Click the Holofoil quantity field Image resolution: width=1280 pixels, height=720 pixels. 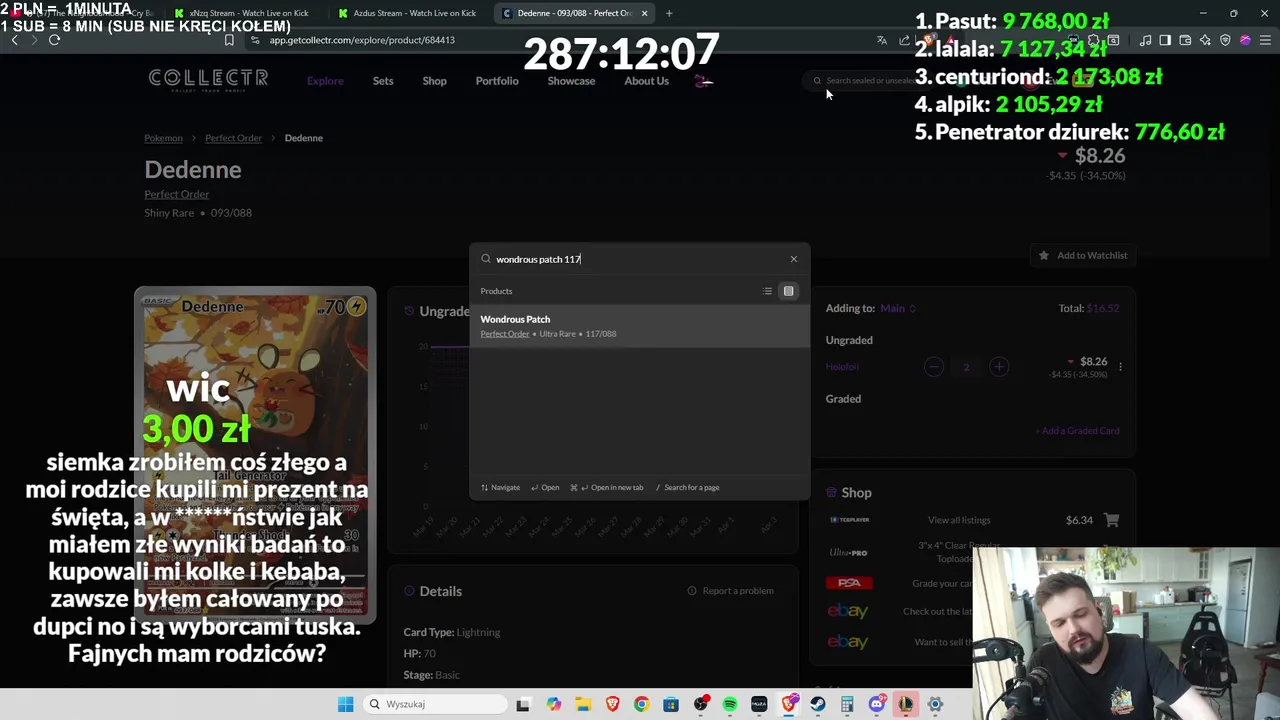966,367
